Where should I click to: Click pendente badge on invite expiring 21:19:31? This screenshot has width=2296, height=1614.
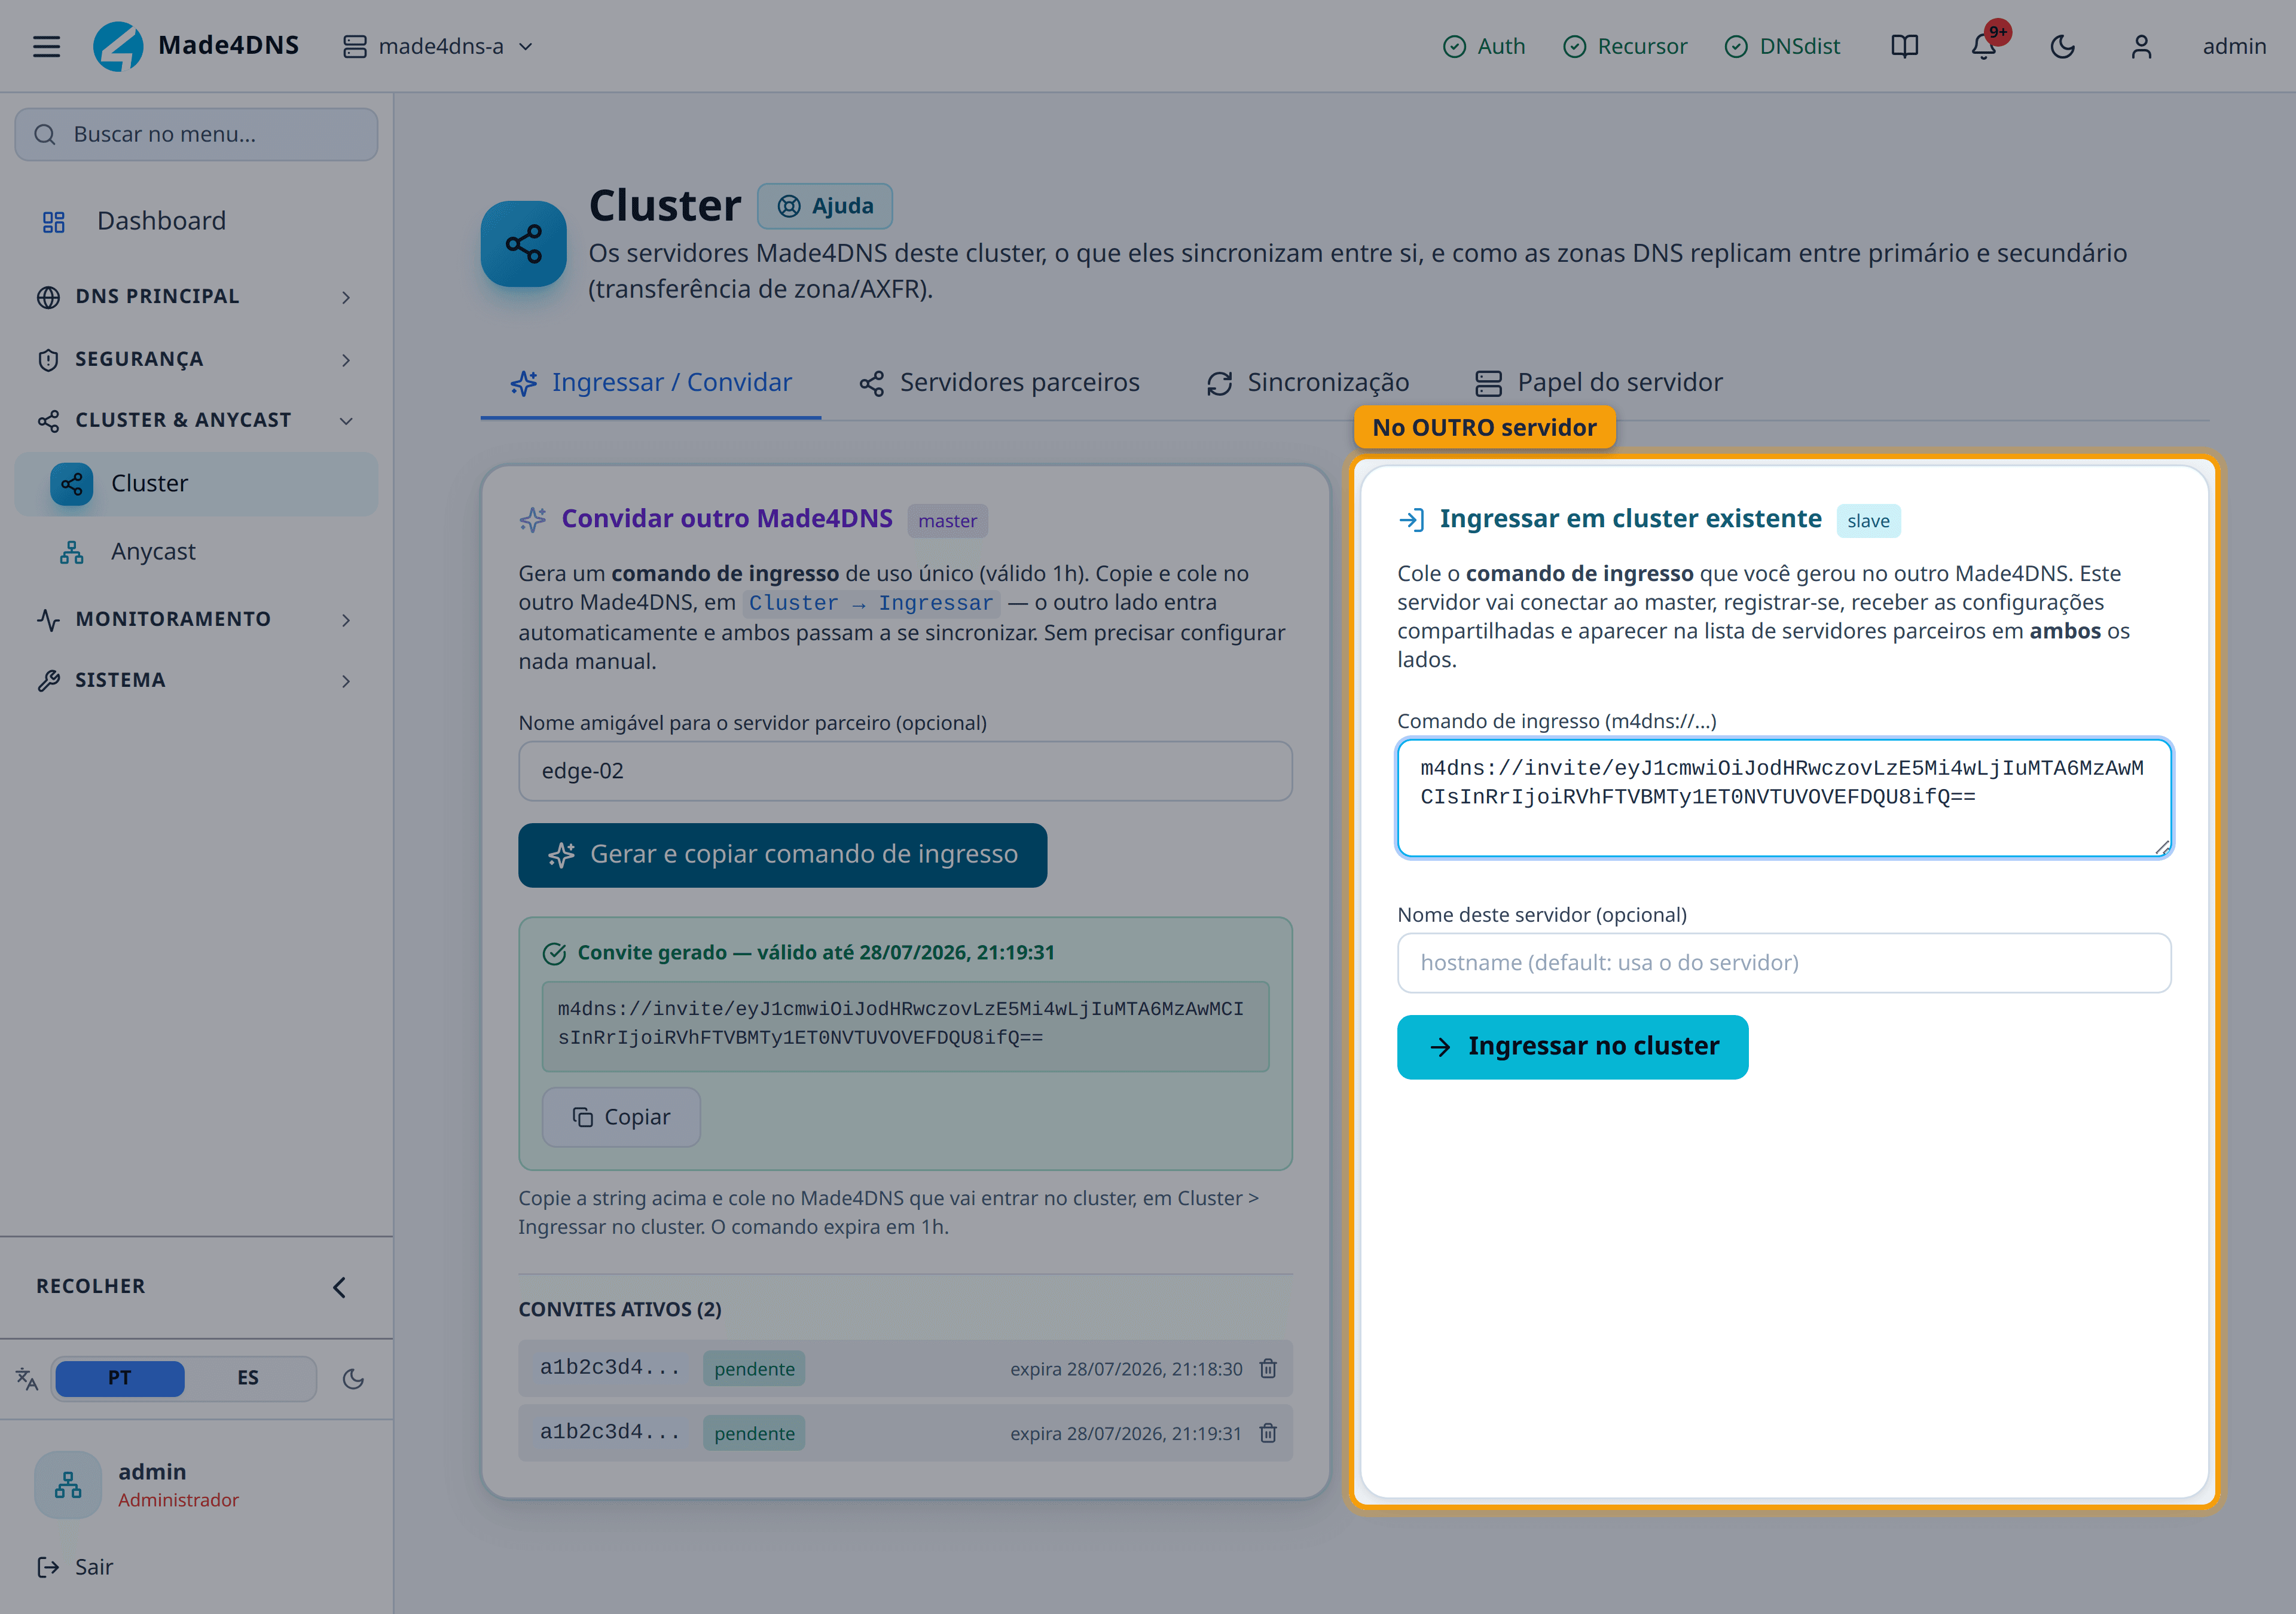pos(754,1434)
